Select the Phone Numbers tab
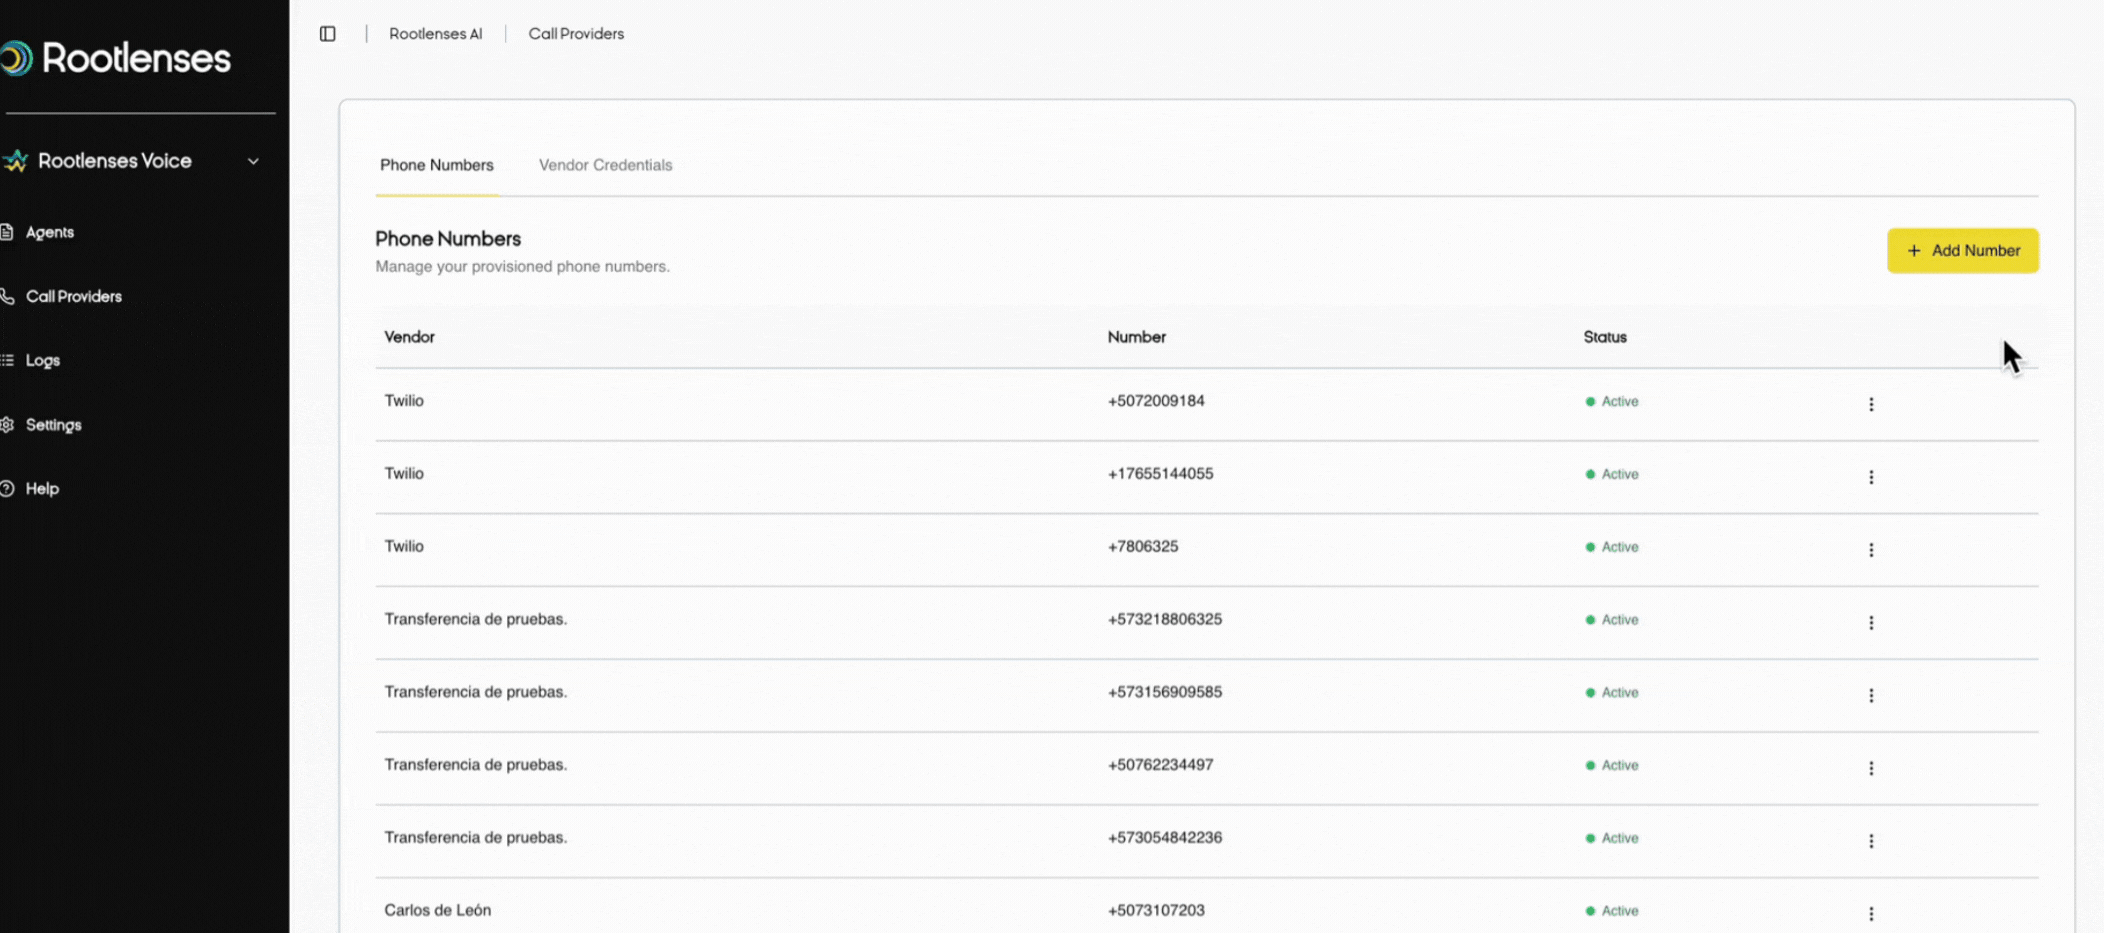Viewport: 2104px width, 933px height. pos(436,165)
